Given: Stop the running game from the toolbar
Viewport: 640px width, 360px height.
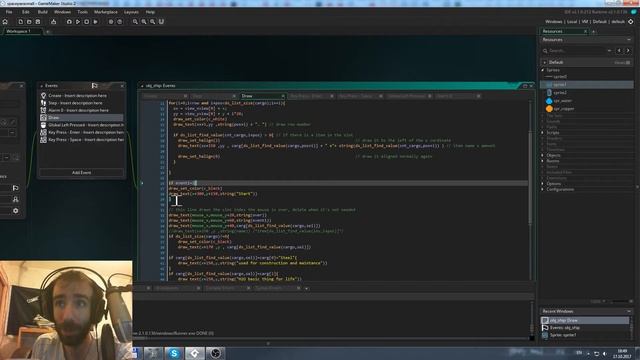Looking at the screenshot, I should coord(87,22).
